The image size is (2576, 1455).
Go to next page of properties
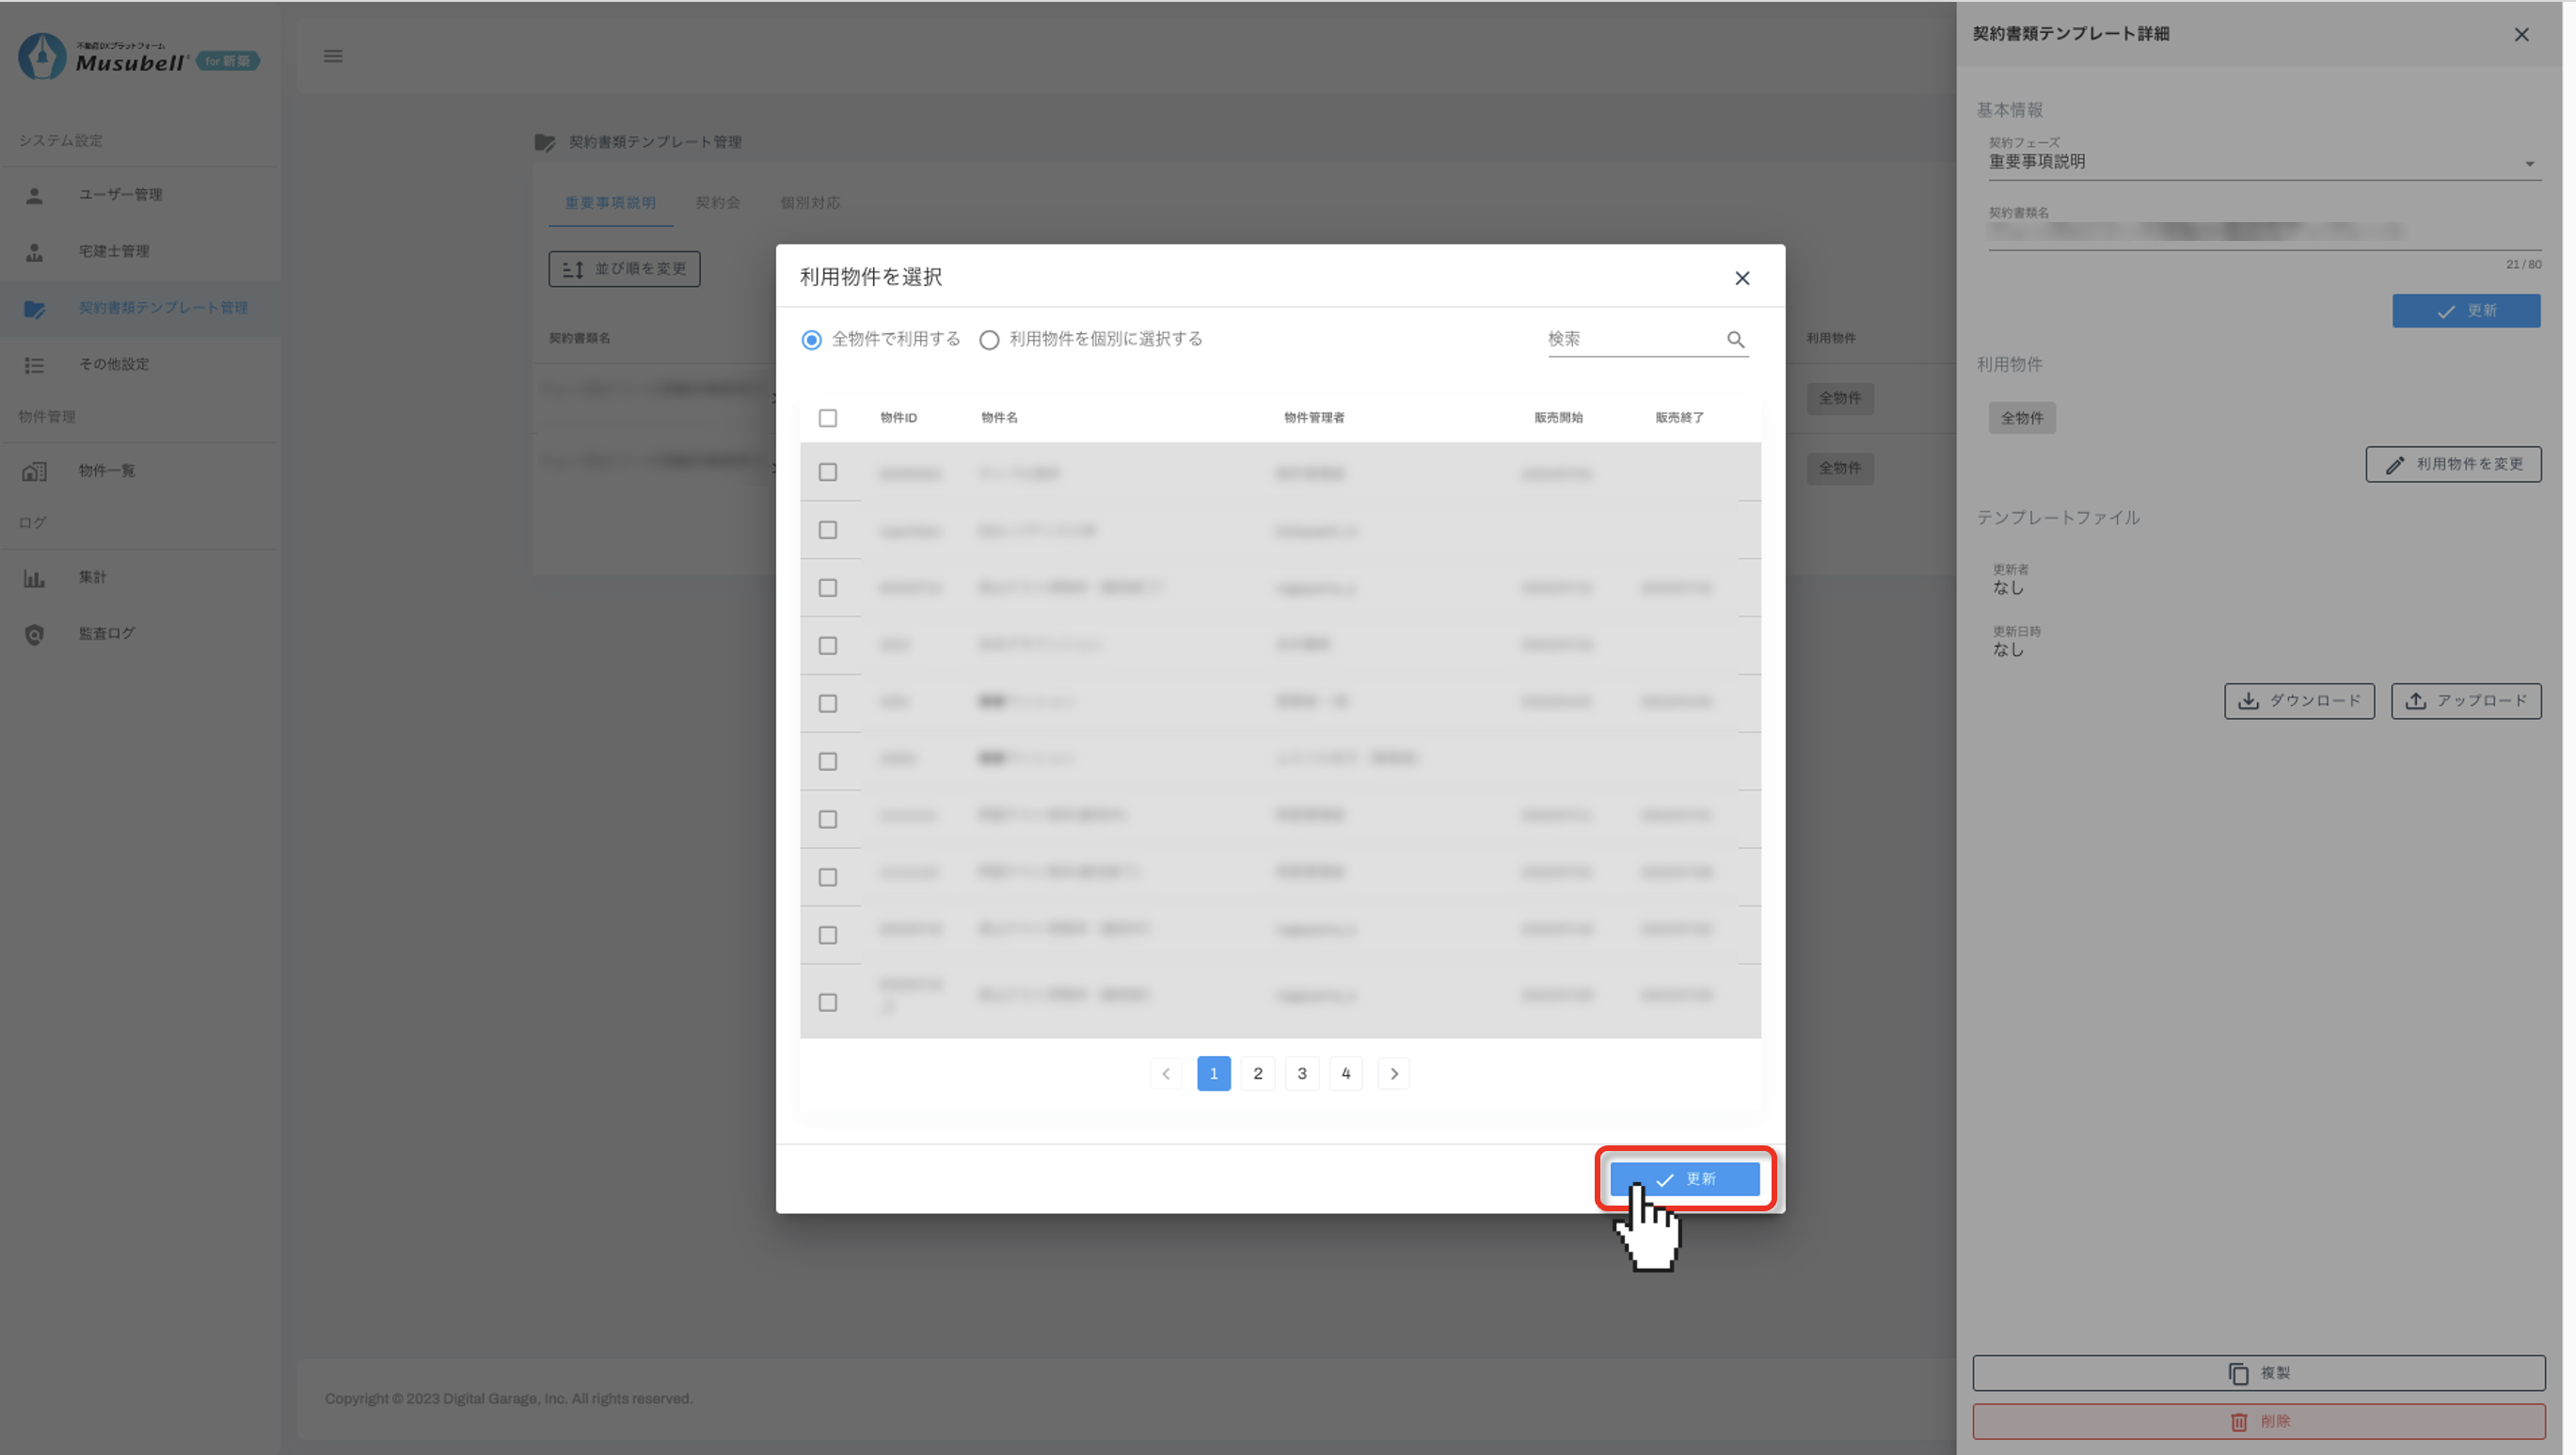coord(1393,1073)
